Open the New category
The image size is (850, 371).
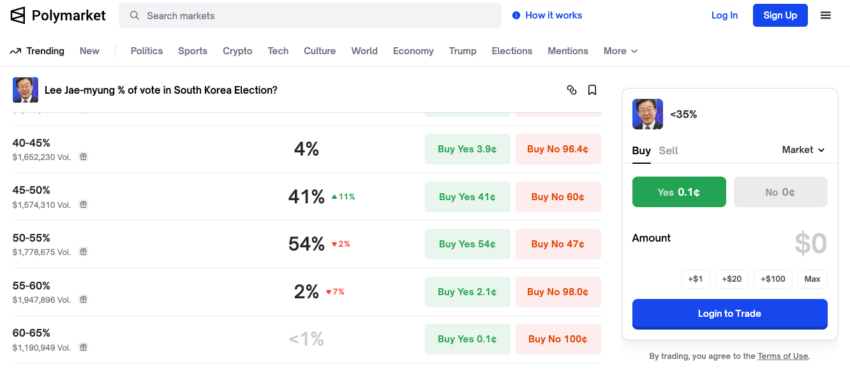tap(89, 51)
